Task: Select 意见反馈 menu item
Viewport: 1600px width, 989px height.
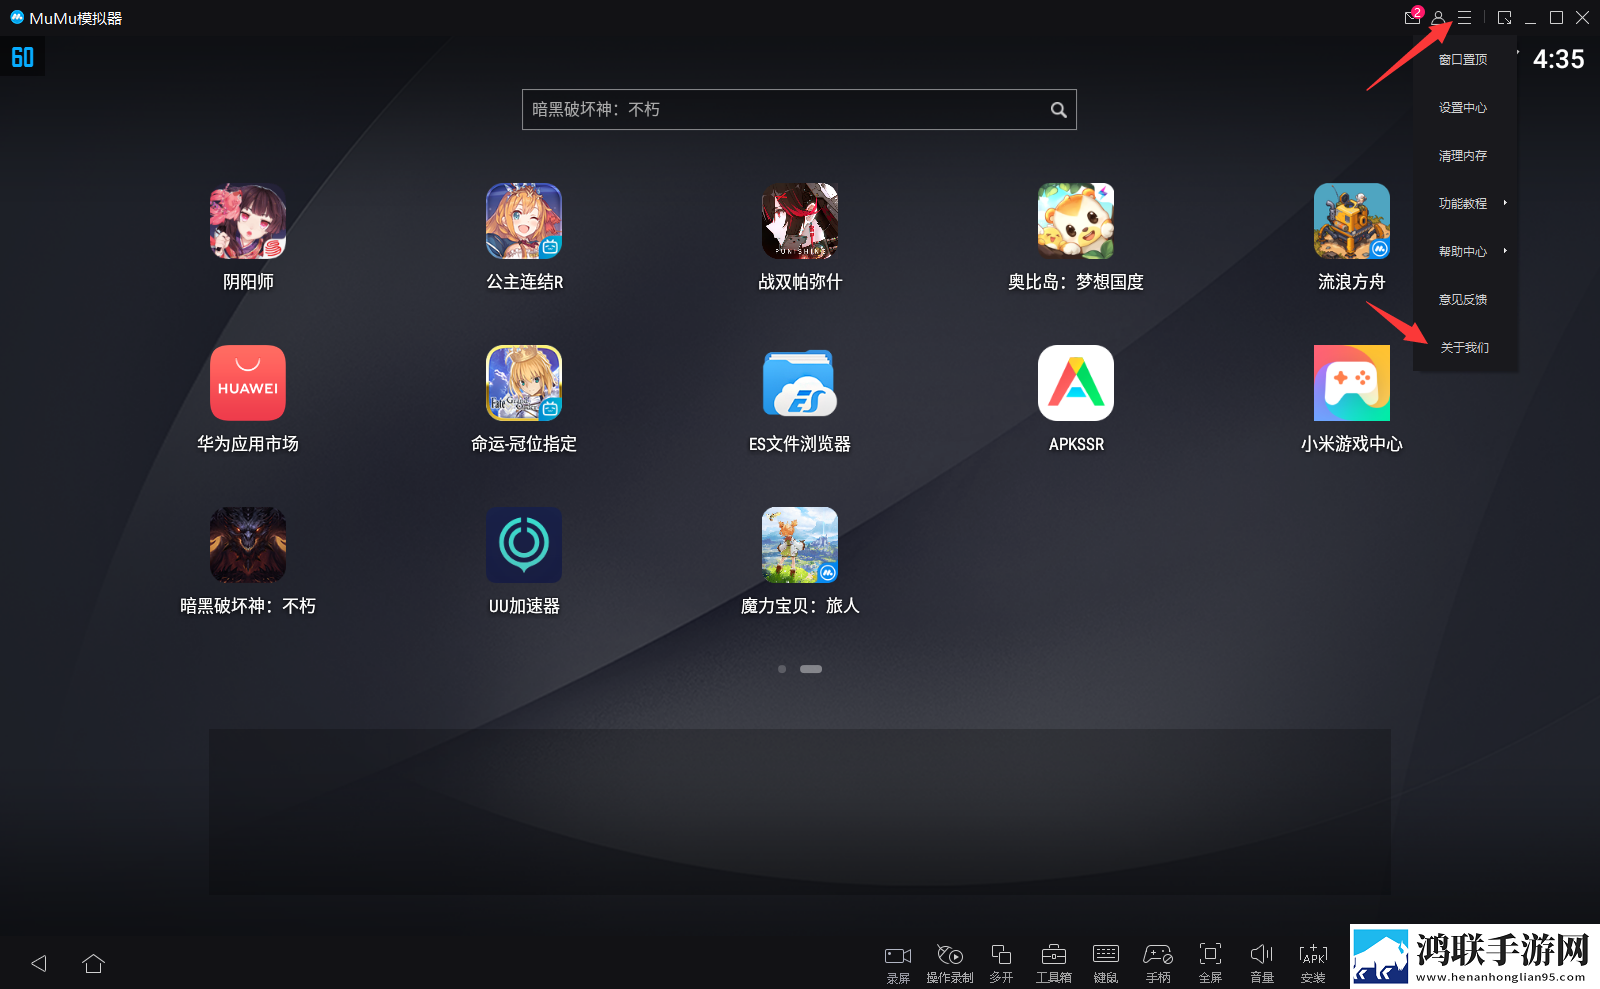Action: [x=1464, y=300]
